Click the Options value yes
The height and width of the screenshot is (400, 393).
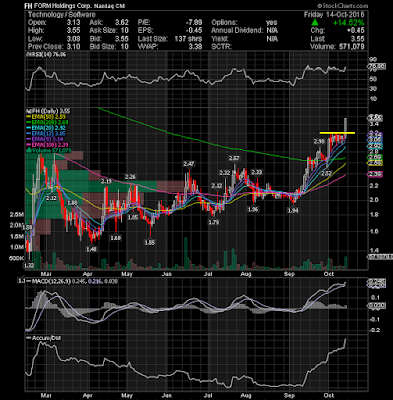pos(272,23)
